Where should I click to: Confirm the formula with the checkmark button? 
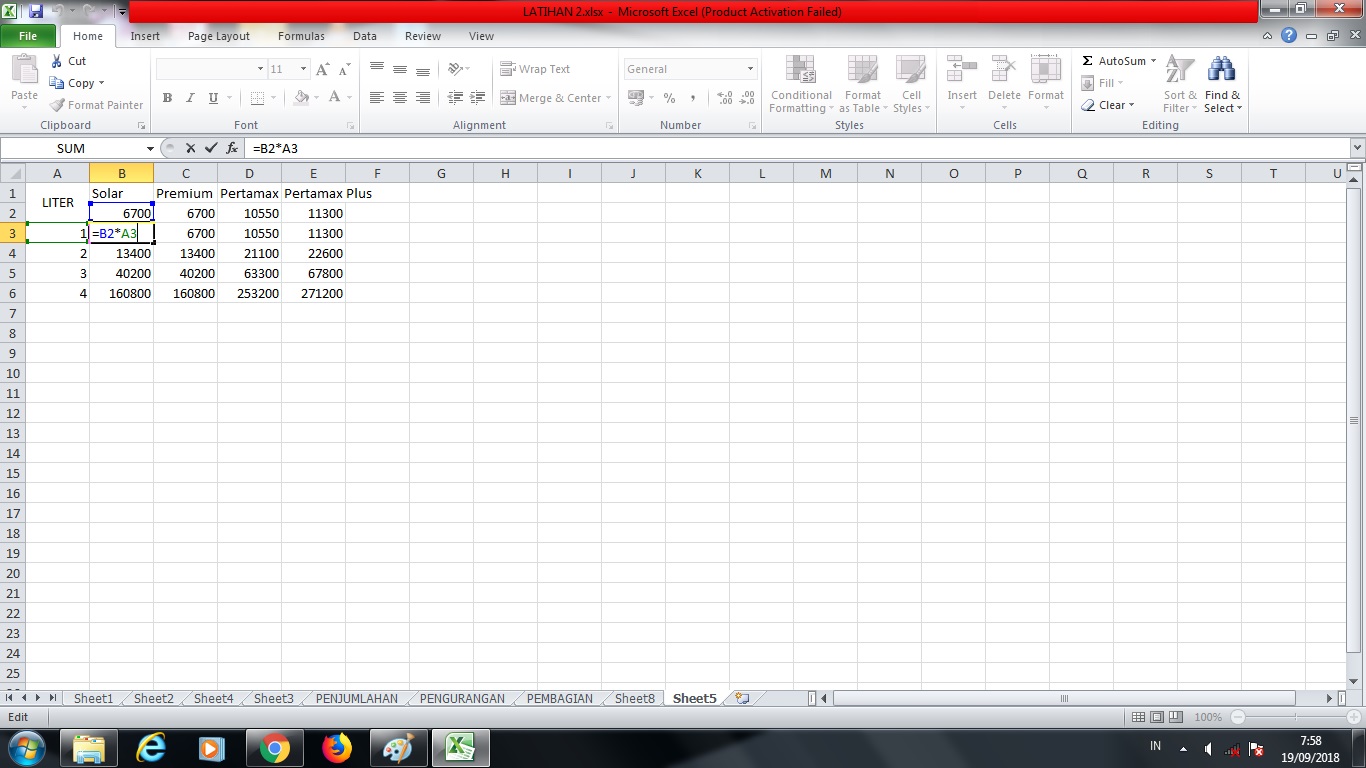tap(211, 147)
